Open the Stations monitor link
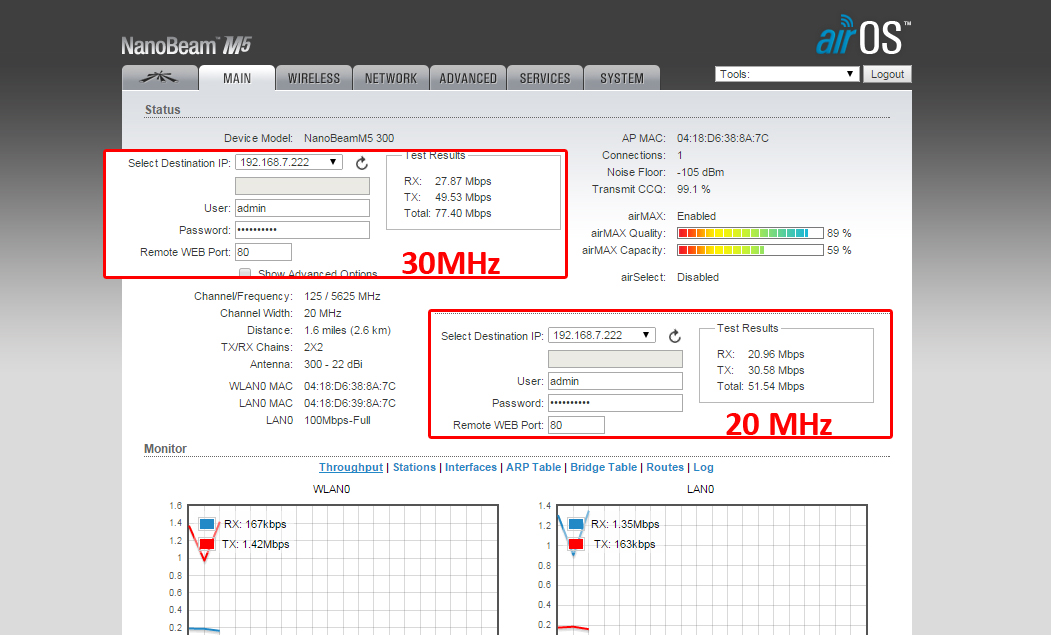Image resolution: width=1051 pixels, height=635 pixels. click(414, 467)
